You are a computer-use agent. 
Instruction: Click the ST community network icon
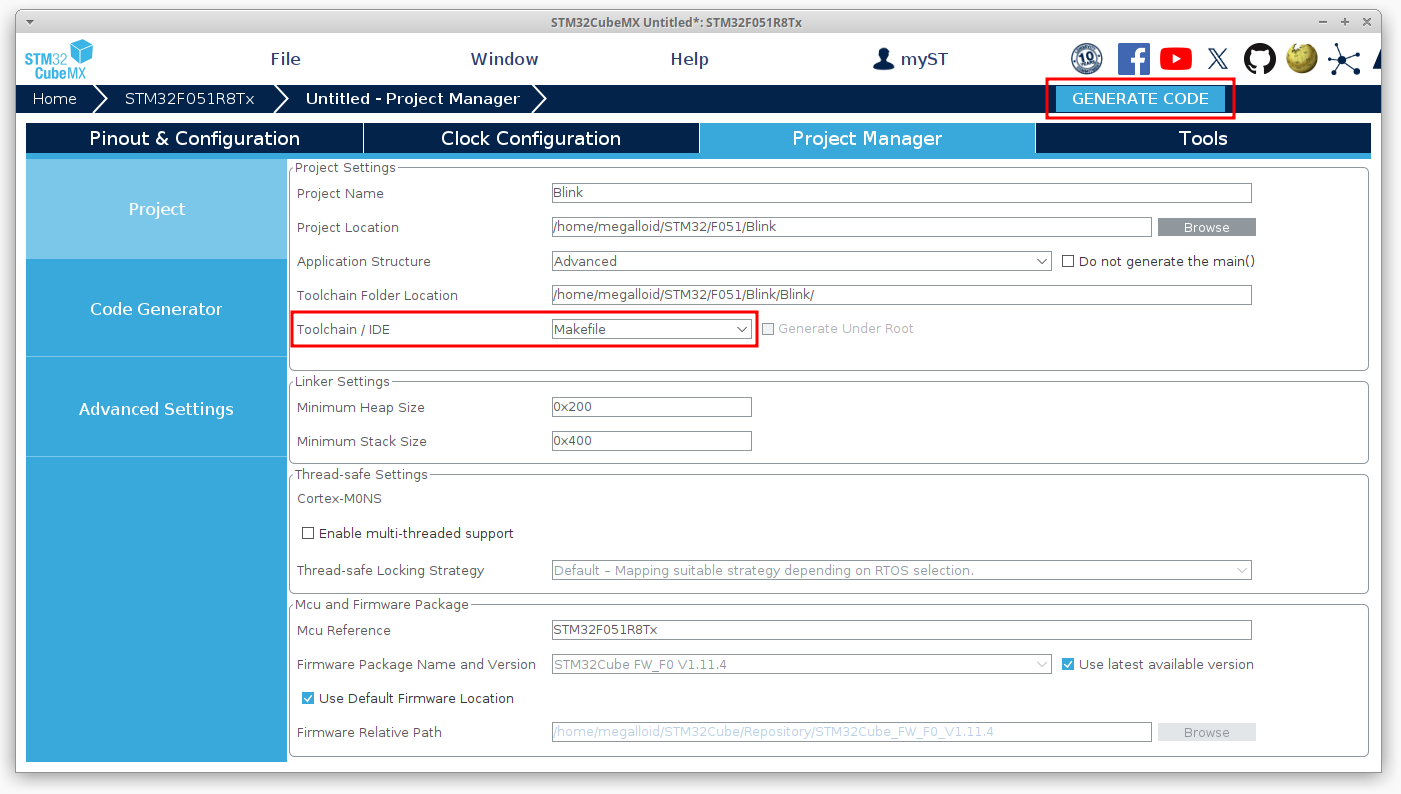pyautogui.click(x=1344, y=59)
